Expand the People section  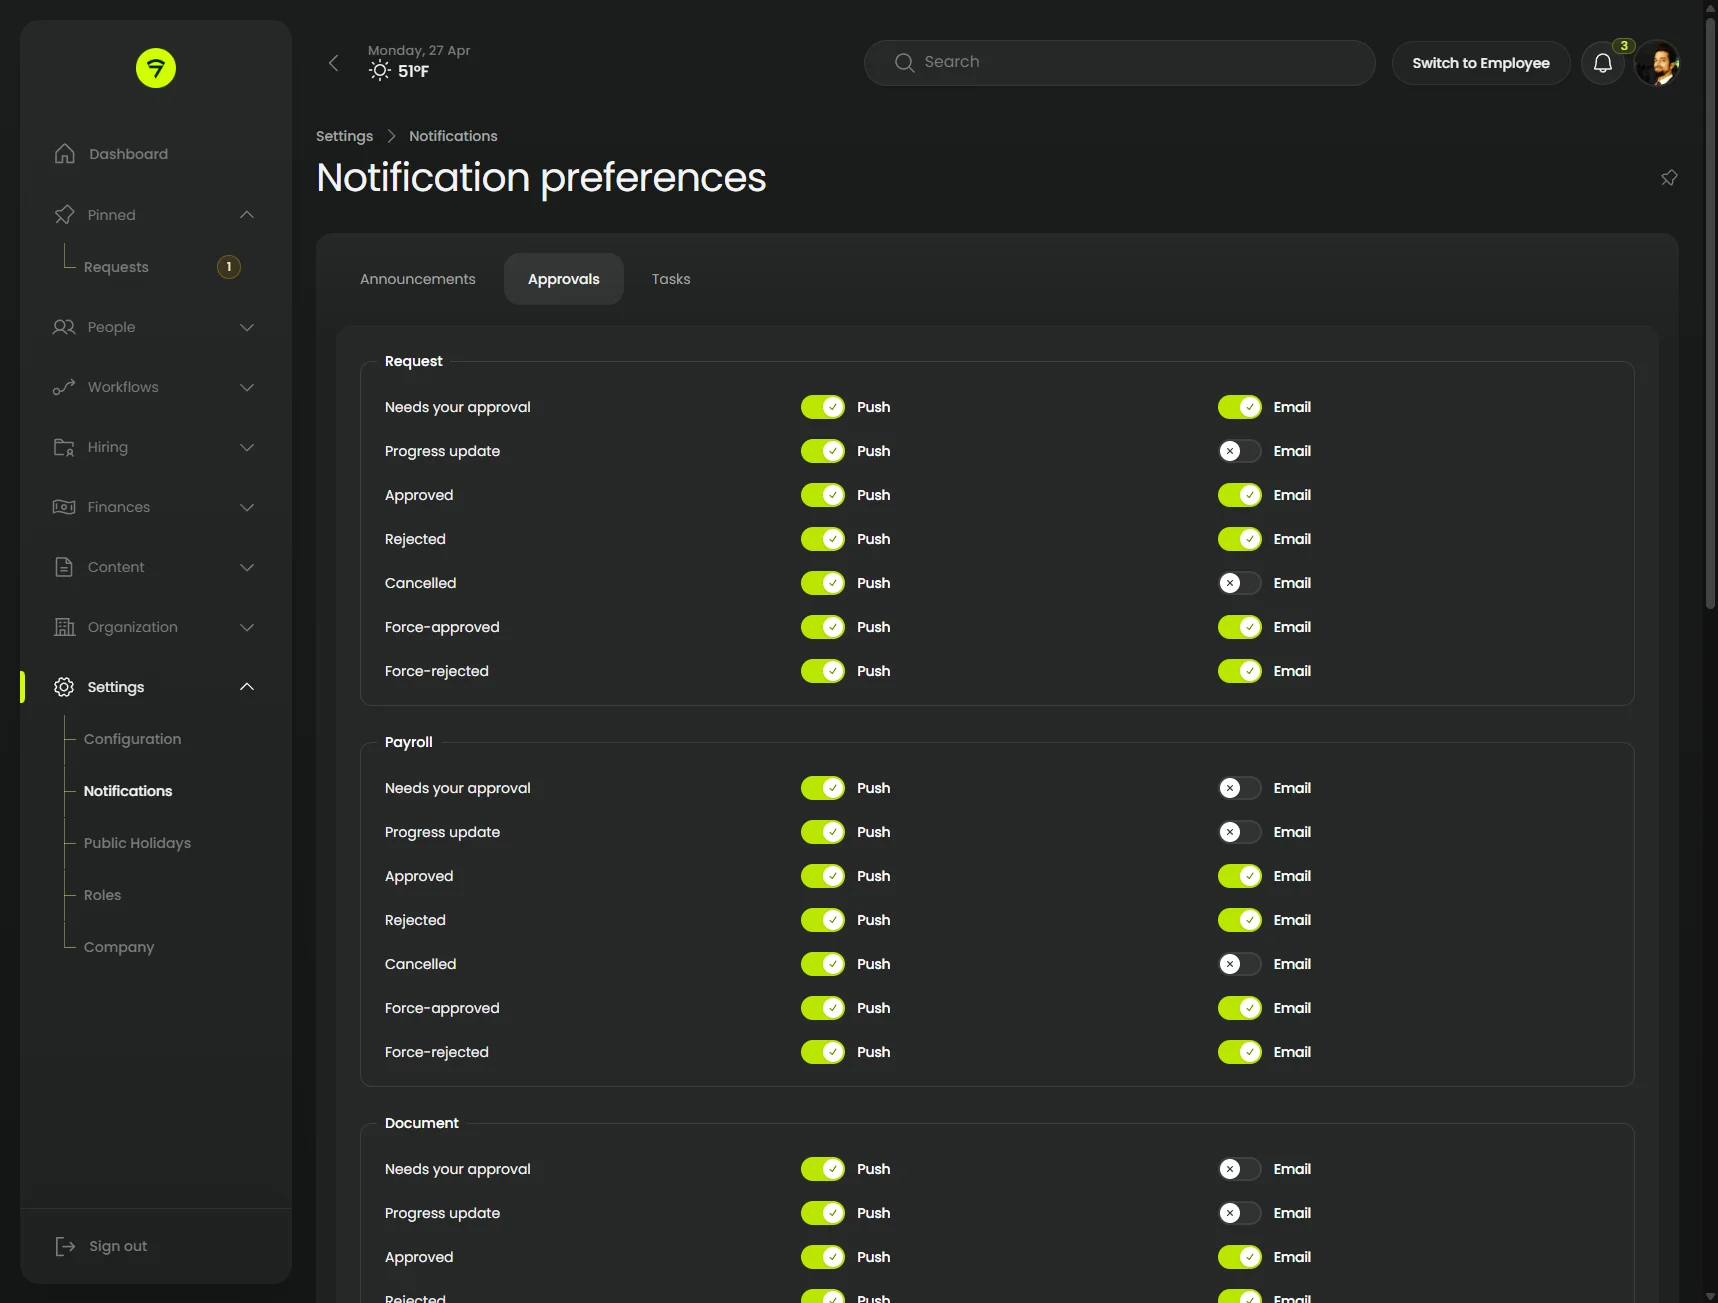point(246,327)
